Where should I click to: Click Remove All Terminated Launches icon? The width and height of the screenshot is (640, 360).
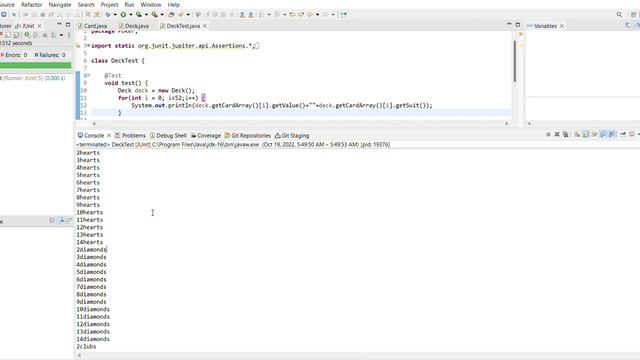[x=566, y=134]
